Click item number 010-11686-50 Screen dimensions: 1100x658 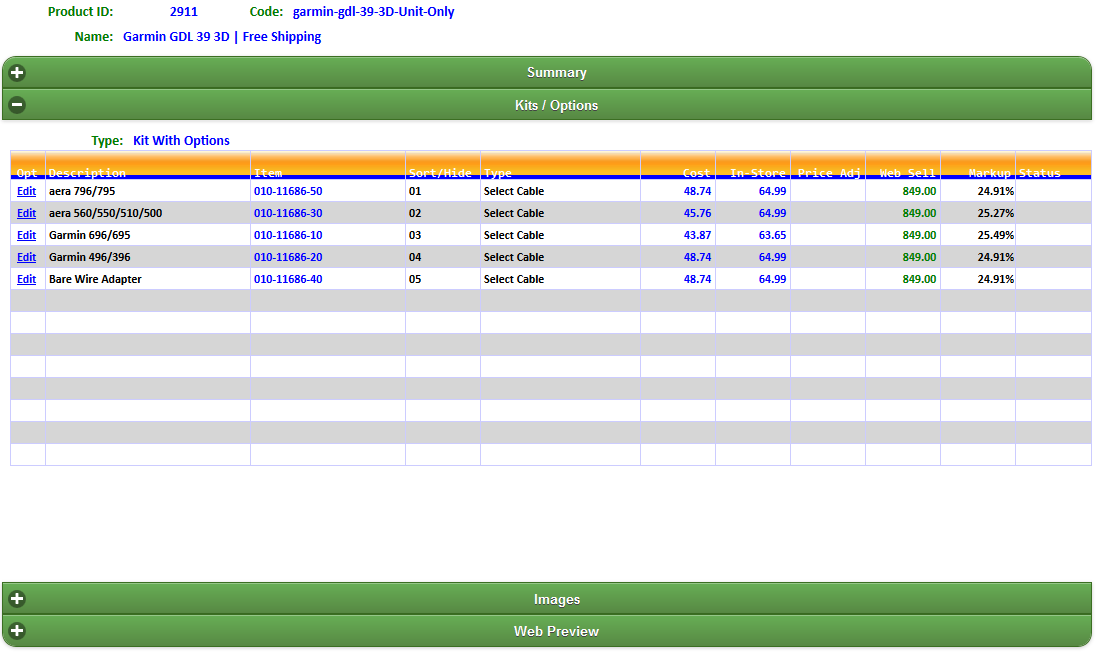click(x=288, y=192)
